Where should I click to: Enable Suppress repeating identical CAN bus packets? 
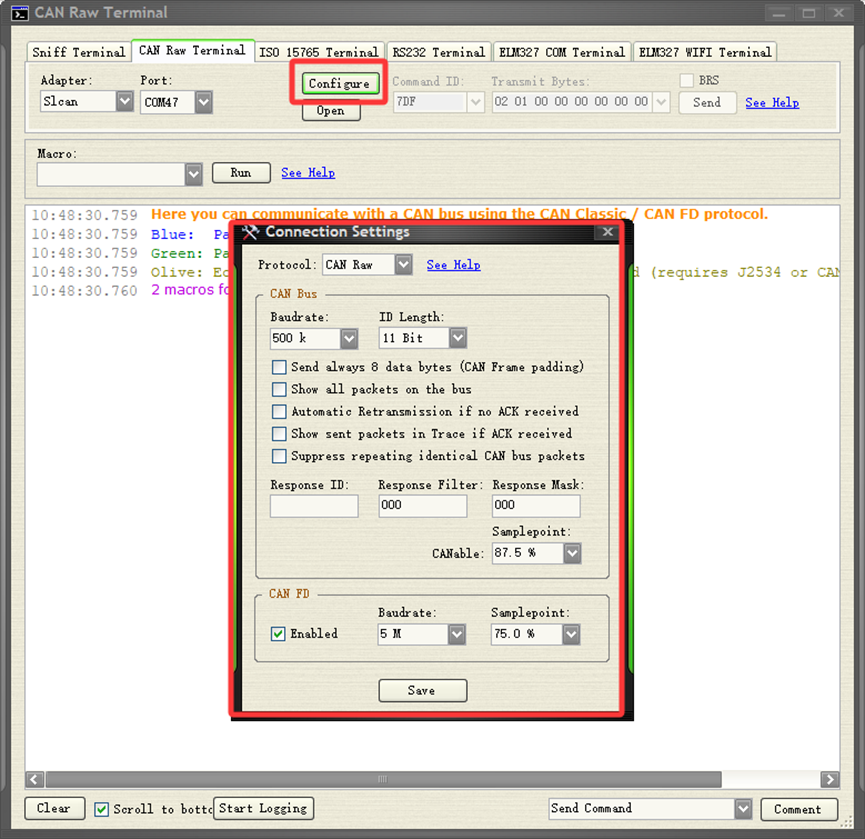click(279, 456)
